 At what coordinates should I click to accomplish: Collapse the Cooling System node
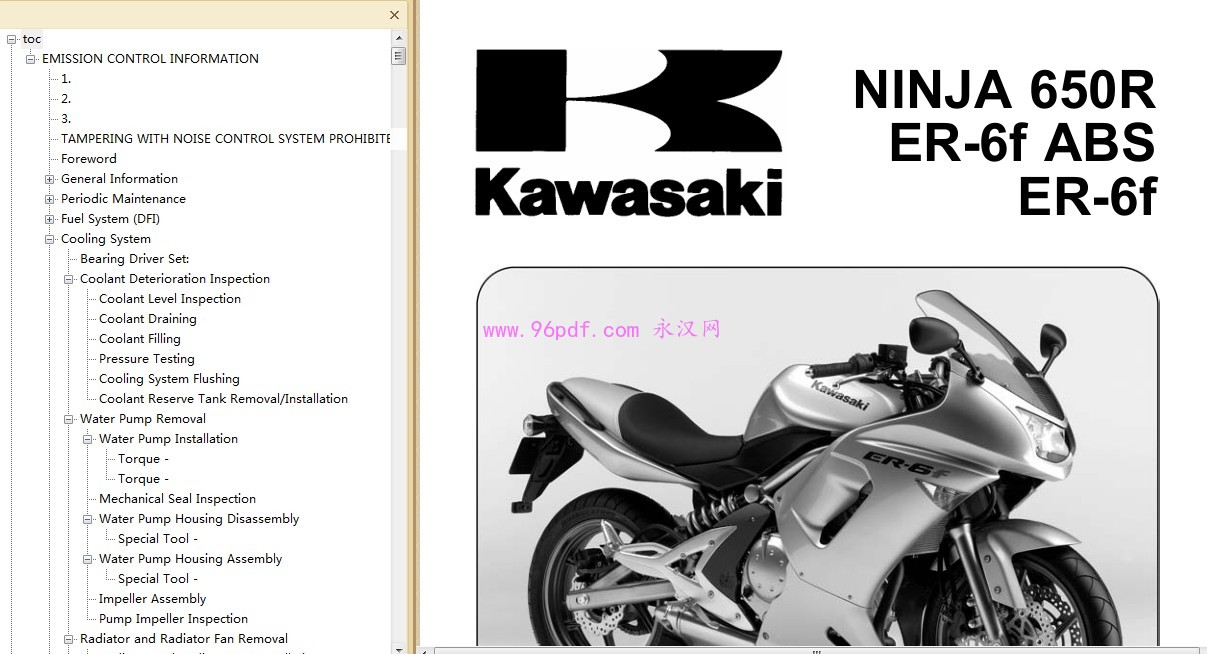click(50, 239)
